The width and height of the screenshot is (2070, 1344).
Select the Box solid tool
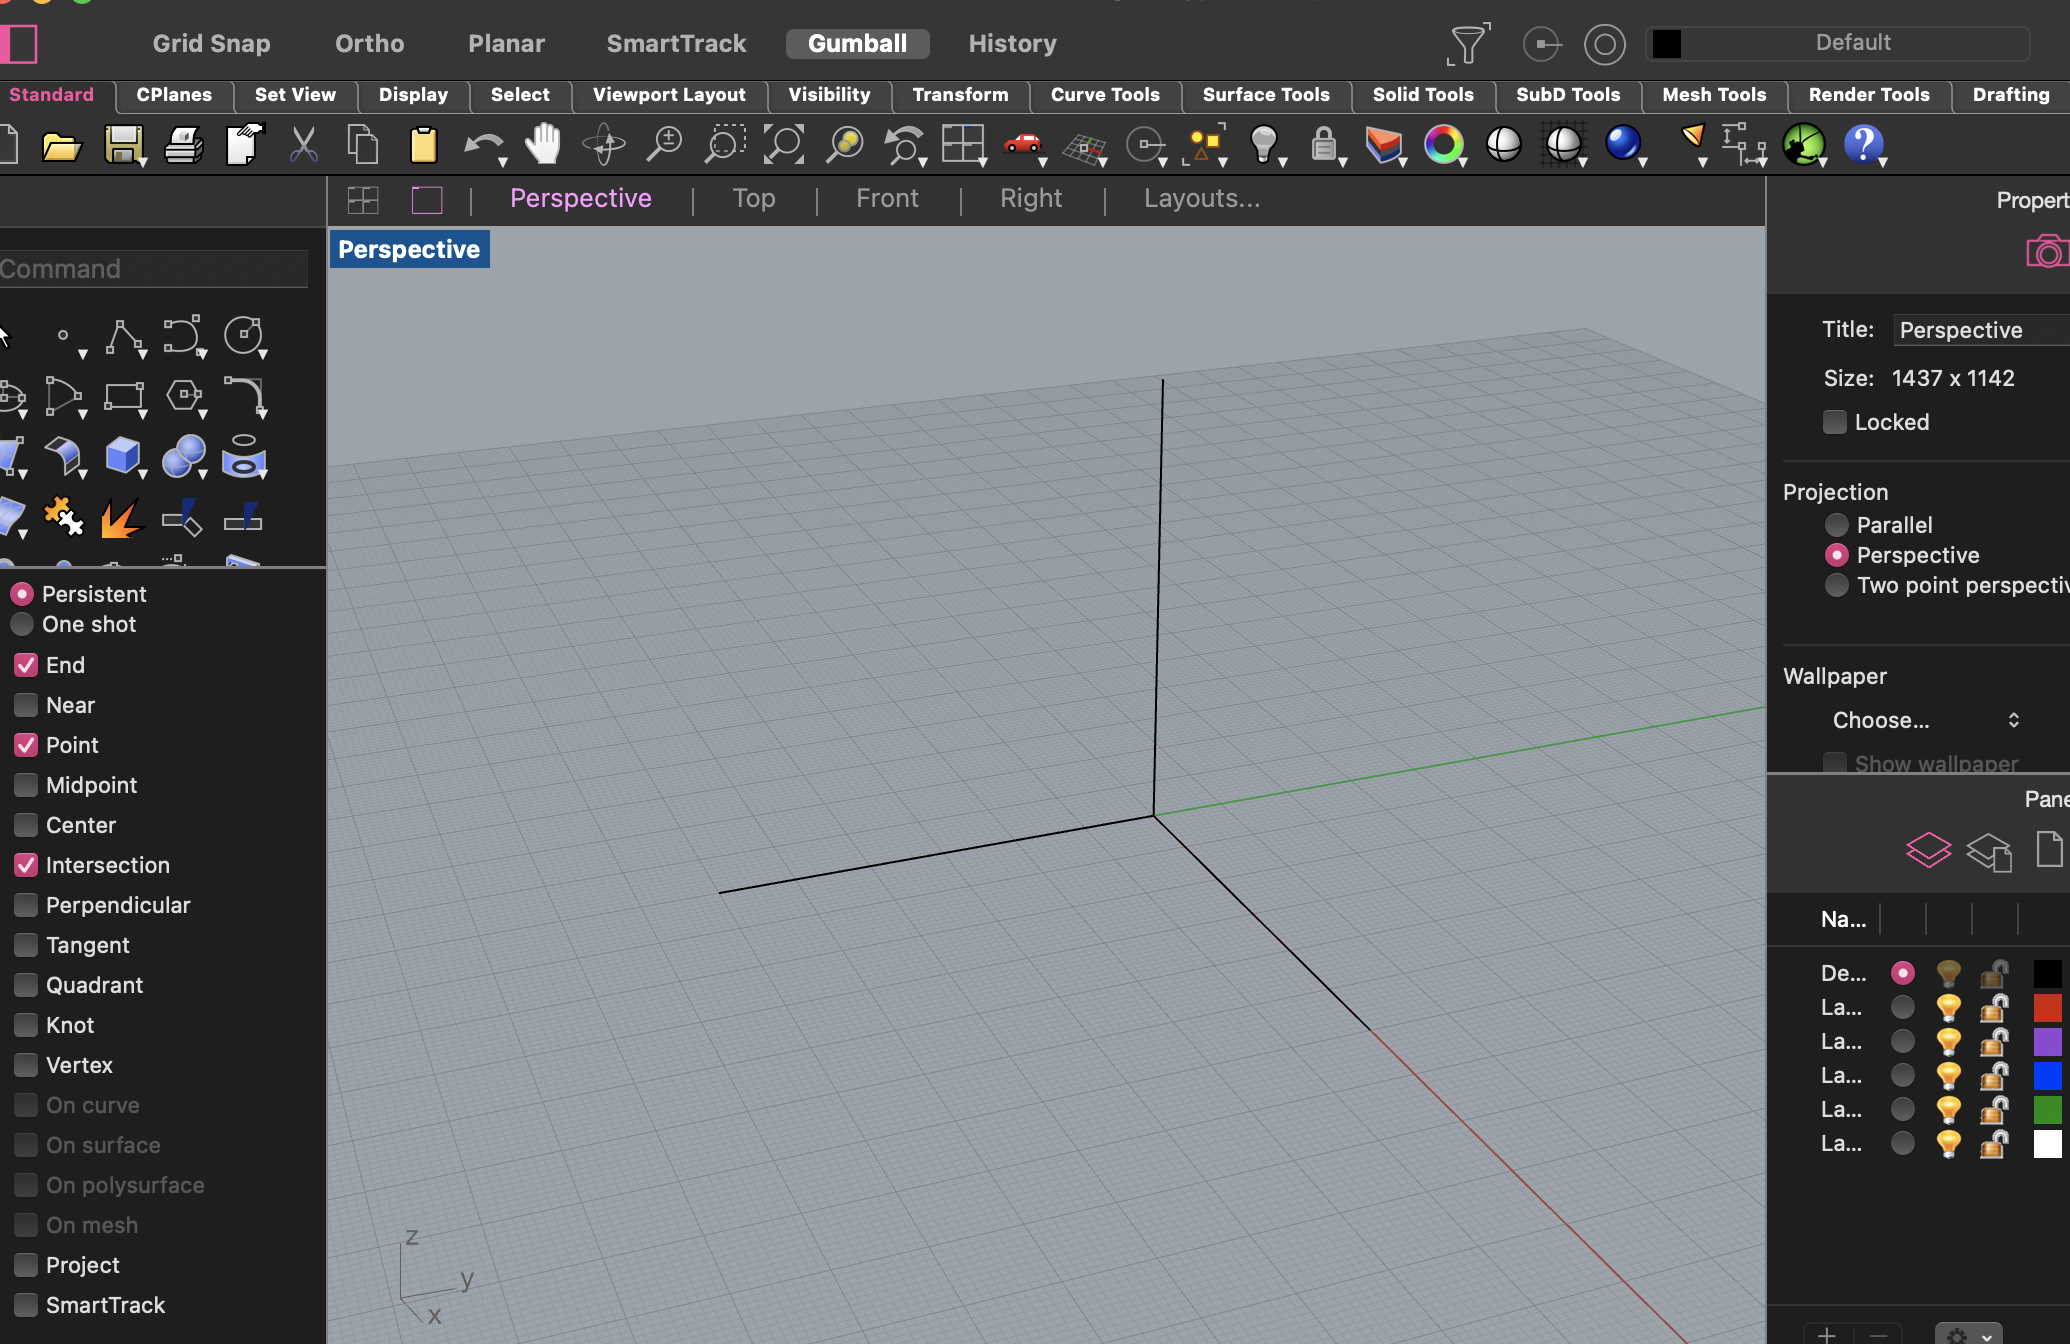click(x=123, y=456)
